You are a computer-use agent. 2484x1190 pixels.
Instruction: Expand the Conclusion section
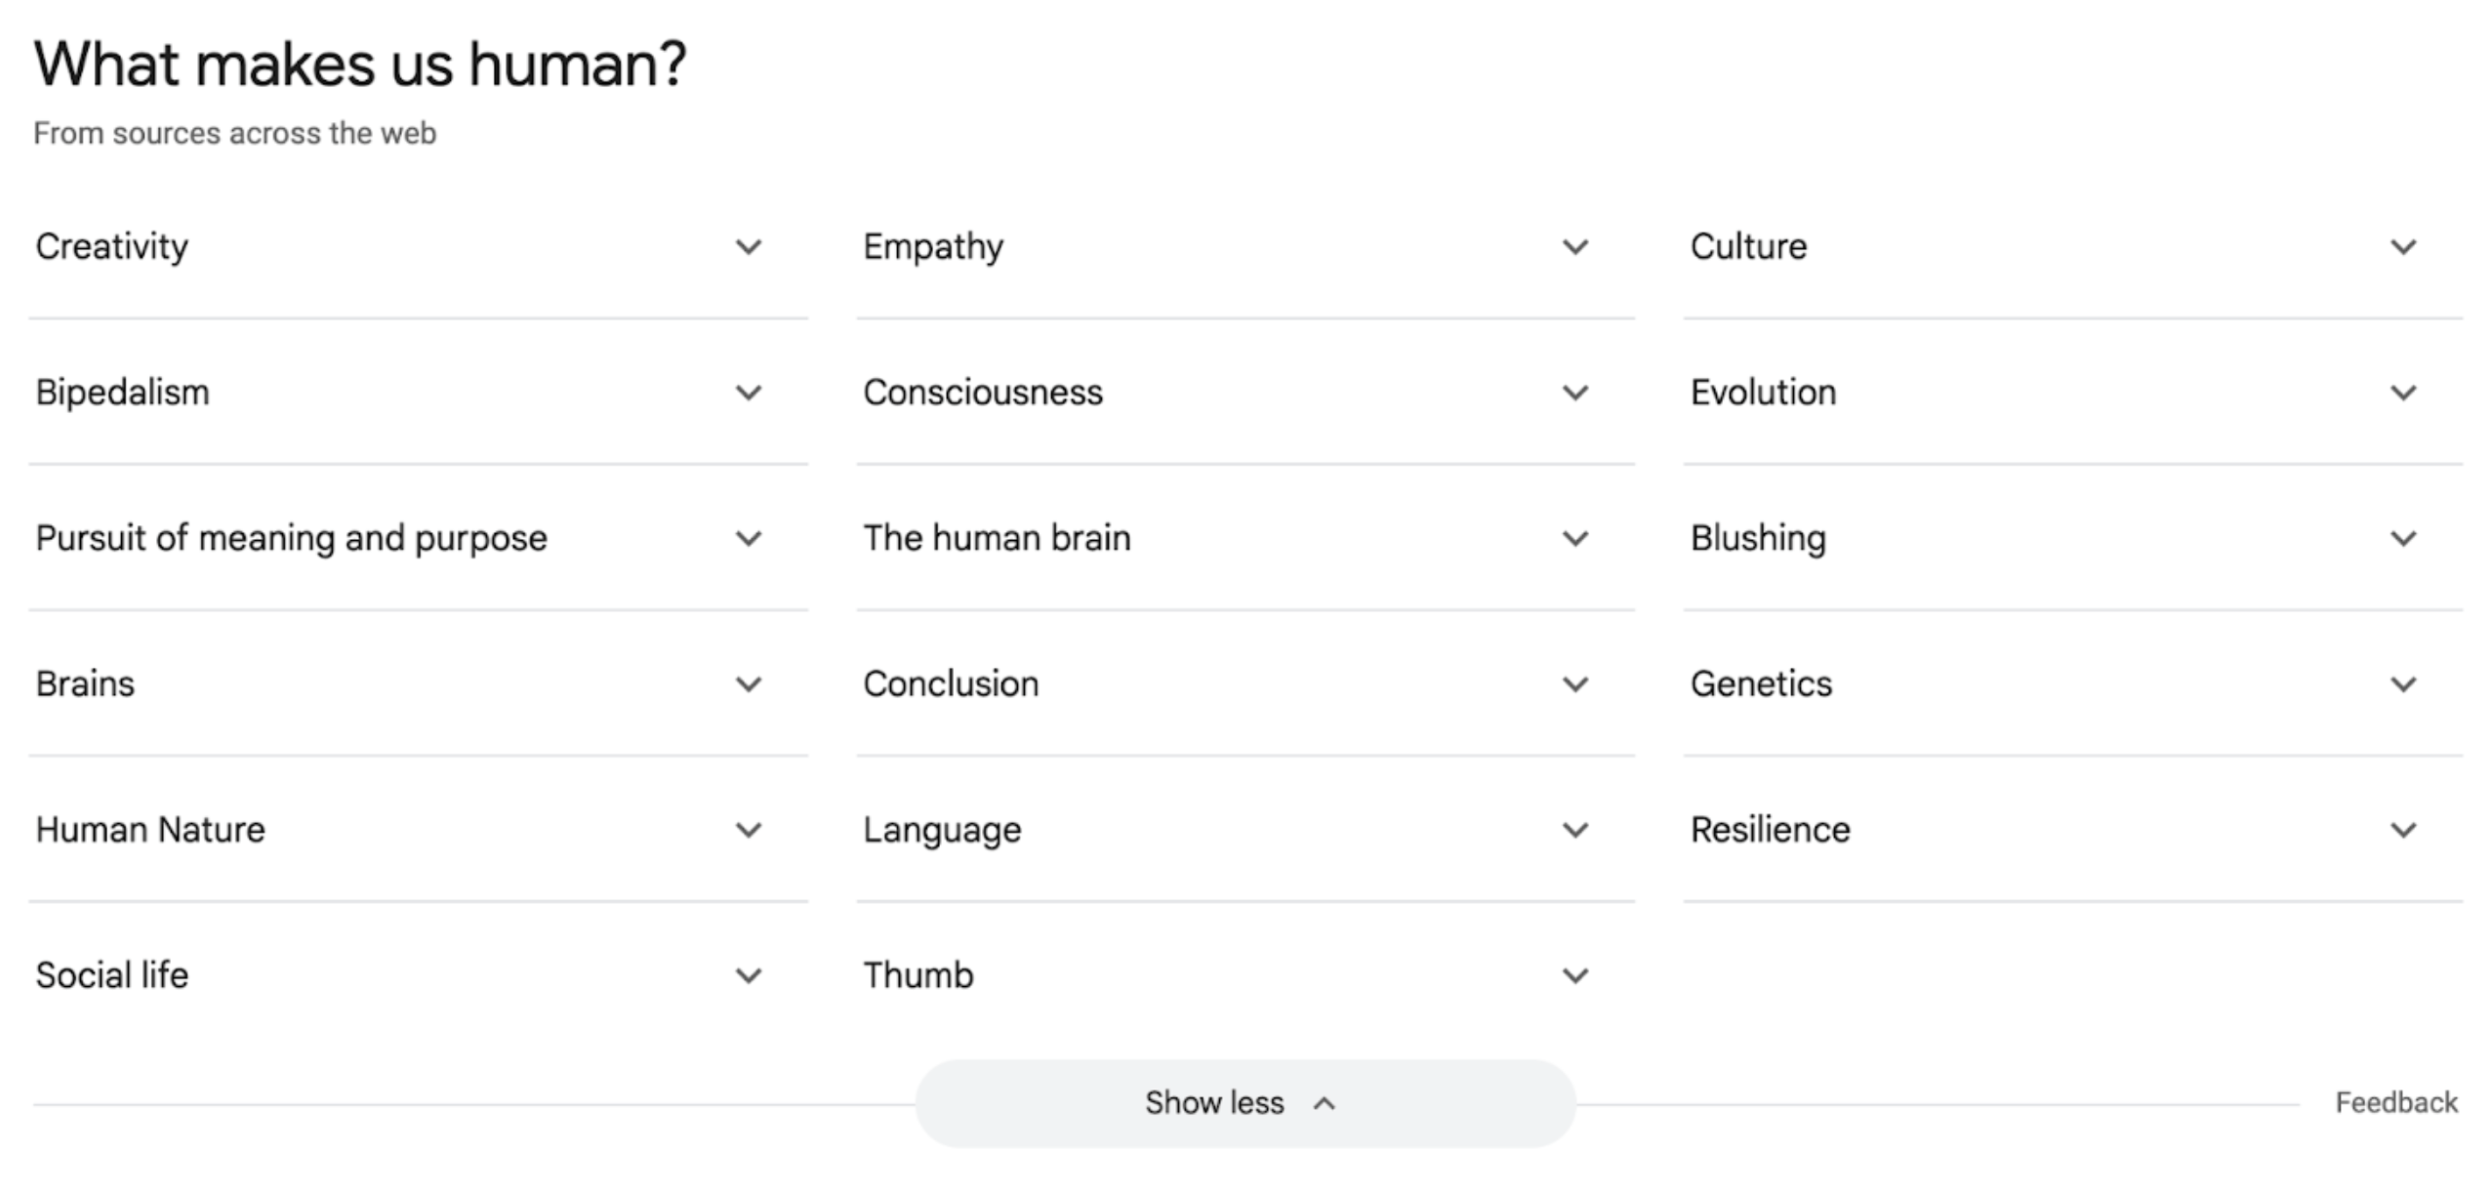(x=1575, y=684)
